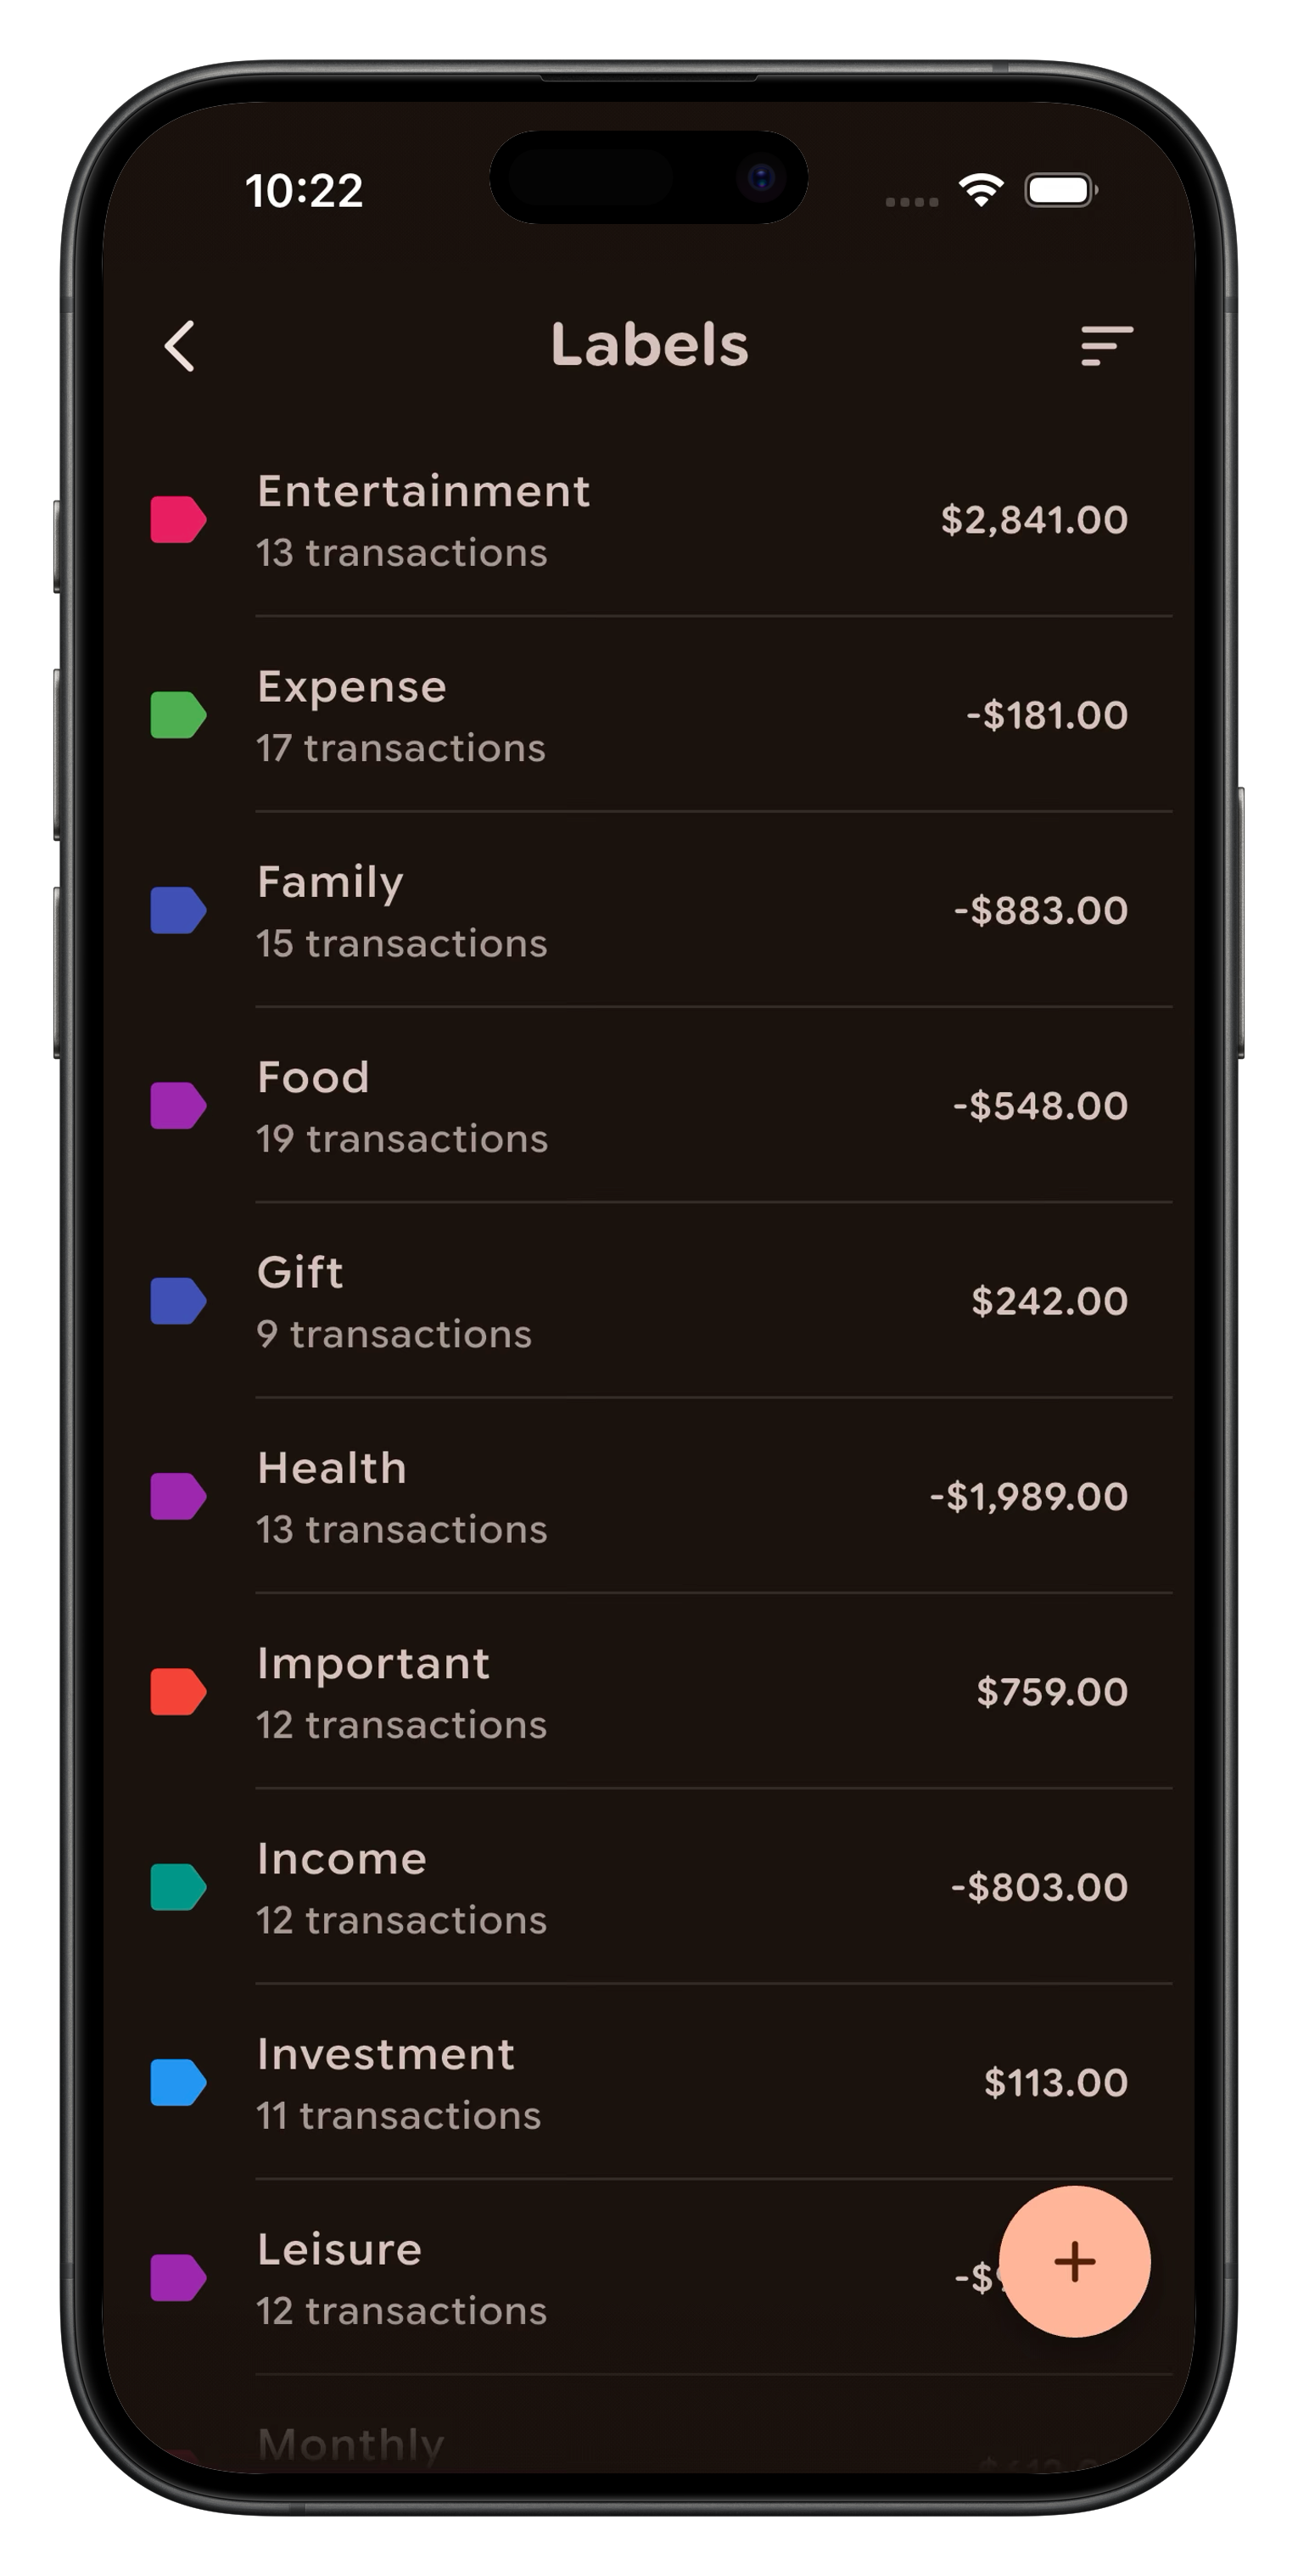
Task: Tap the purple Leisure label tag icon
Action: (x=178, y=2278)
